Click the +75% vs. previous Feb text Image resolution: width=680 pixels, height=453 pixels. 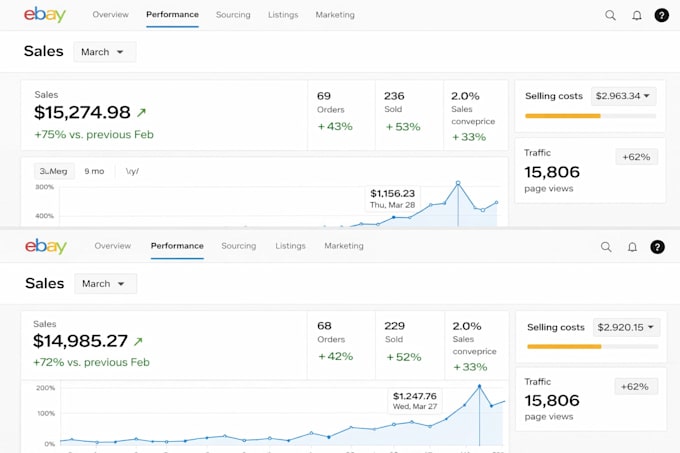point(94,135)
